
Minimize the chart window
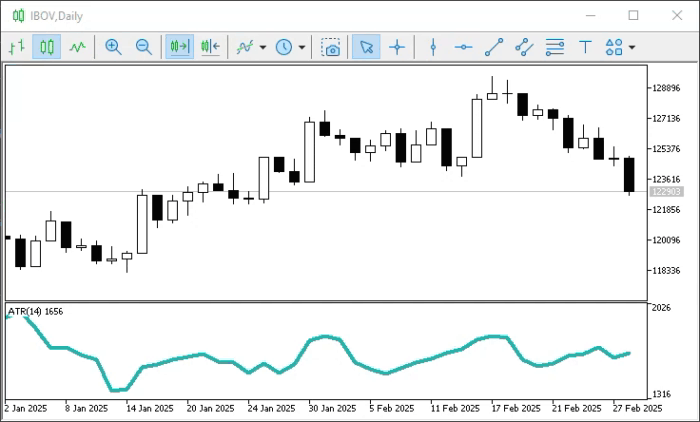(591, 16)
